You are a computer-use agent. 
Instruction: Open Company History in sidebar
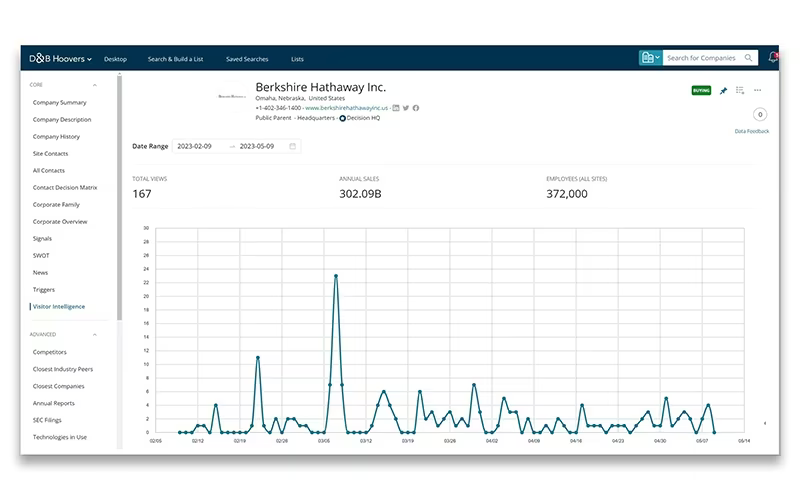pos(56,137)
